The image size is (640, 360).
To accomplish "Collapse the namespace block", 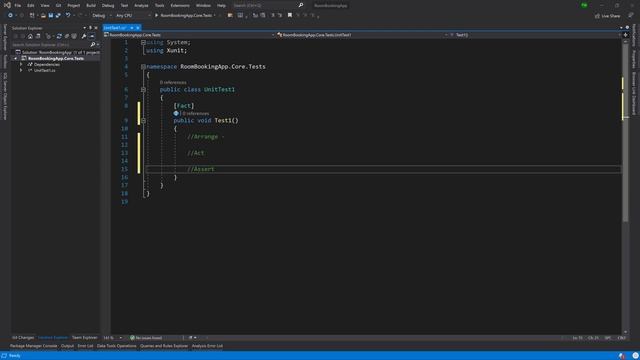I will tap(143, 67).
